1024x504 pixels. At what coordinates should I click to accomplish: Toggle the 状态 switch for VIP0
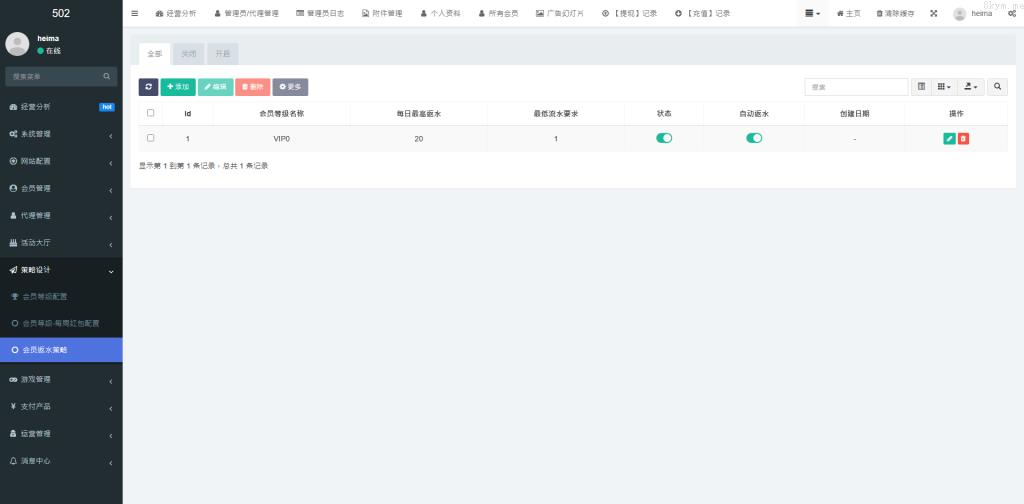(x=664, y=138)
